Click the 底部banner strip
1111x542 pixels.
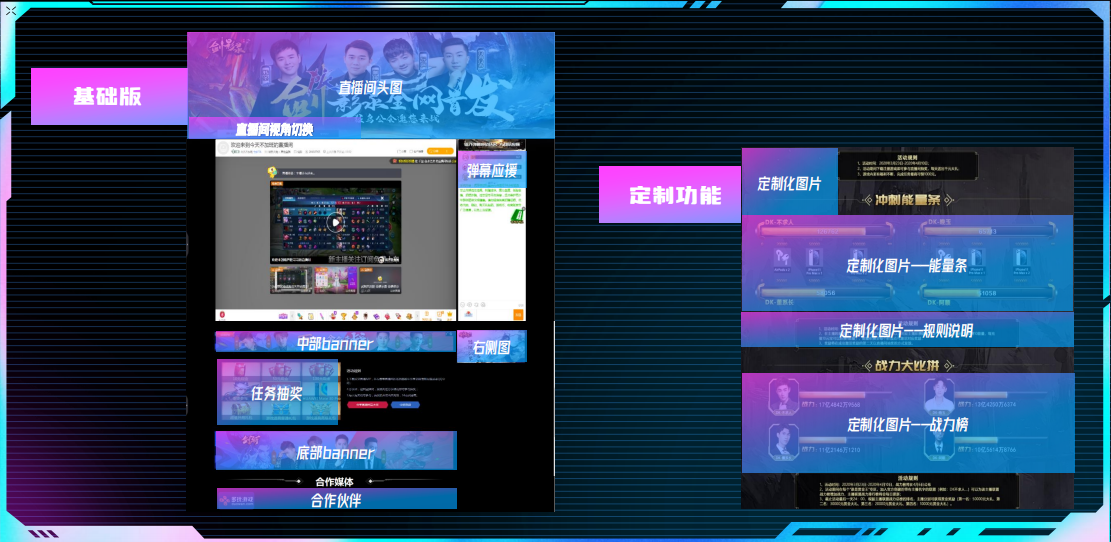pos(335,452)
